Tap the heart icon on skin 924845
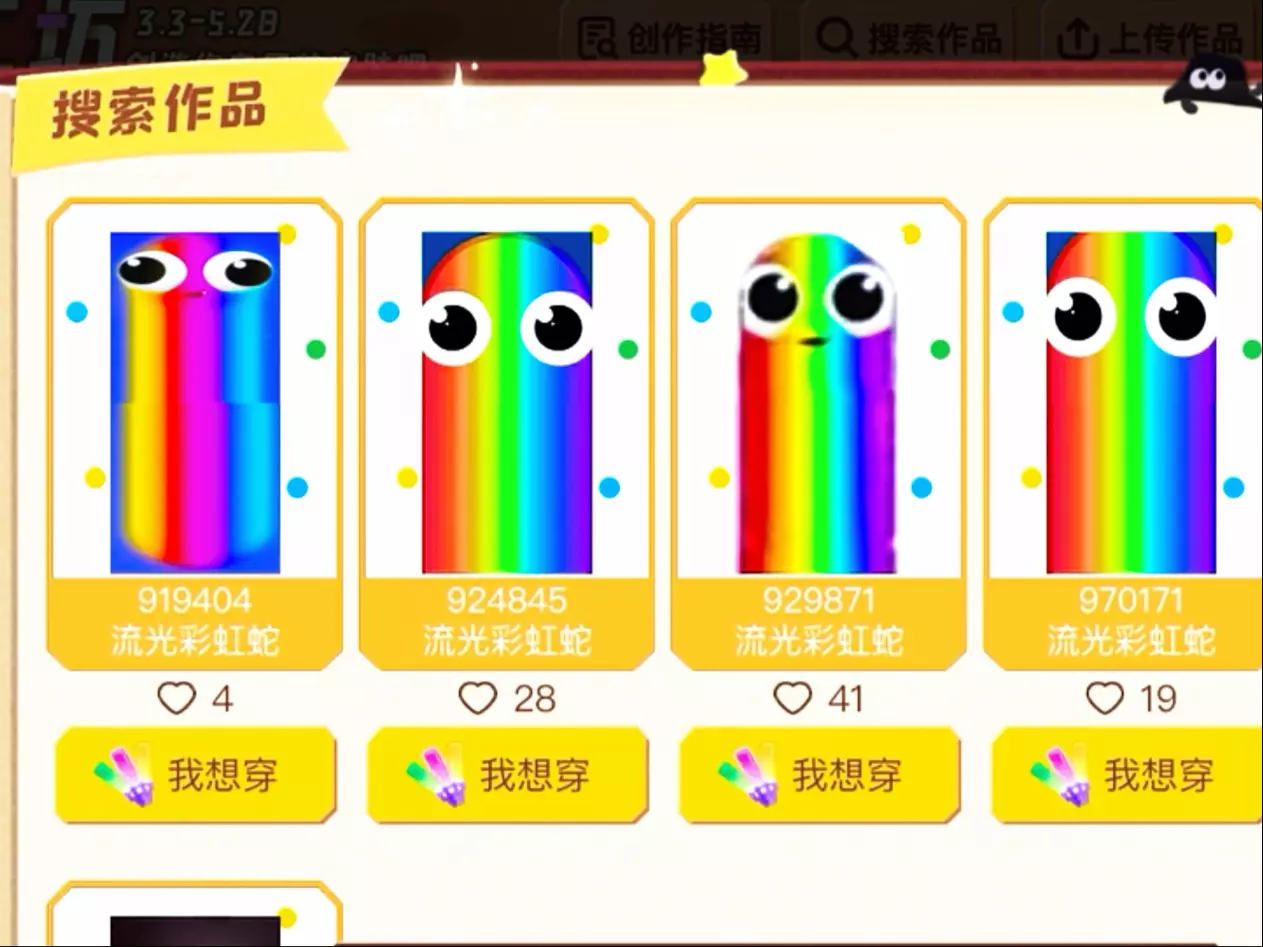Viewport: 1263px width, 947px height. coord(478,698)
